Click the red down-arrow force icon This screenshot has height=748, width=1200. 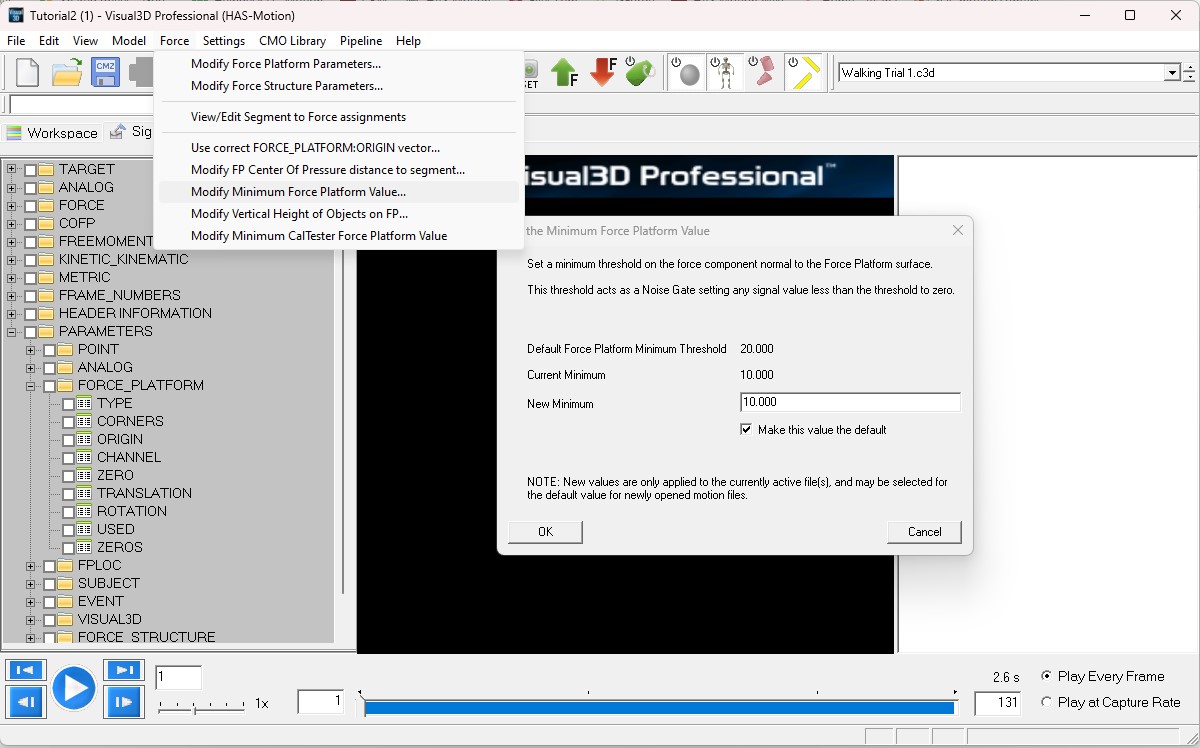tap(602, 73)
